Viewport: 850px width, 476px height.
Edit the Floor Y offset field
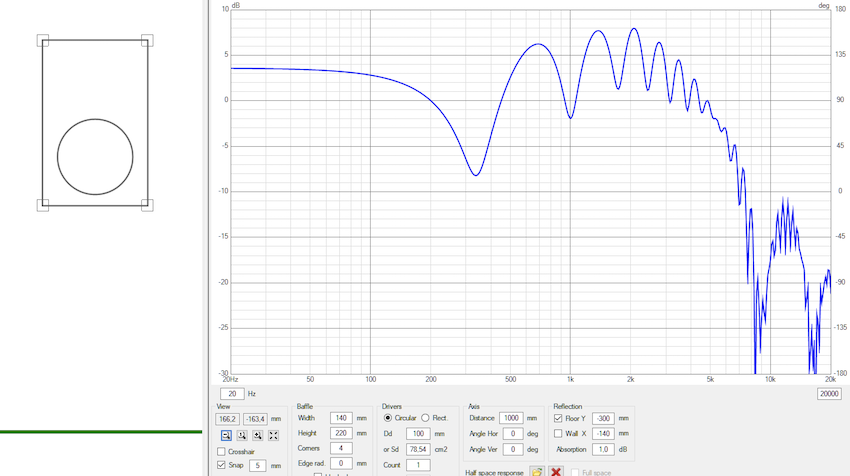[x=603, y=419]
